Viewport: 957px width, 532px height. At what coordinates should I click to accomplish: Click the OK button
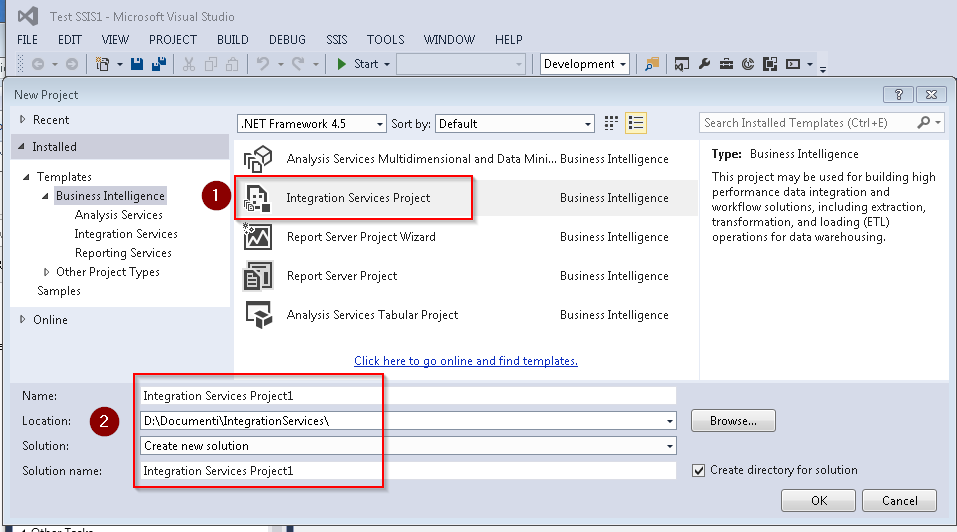coord(818,500)
